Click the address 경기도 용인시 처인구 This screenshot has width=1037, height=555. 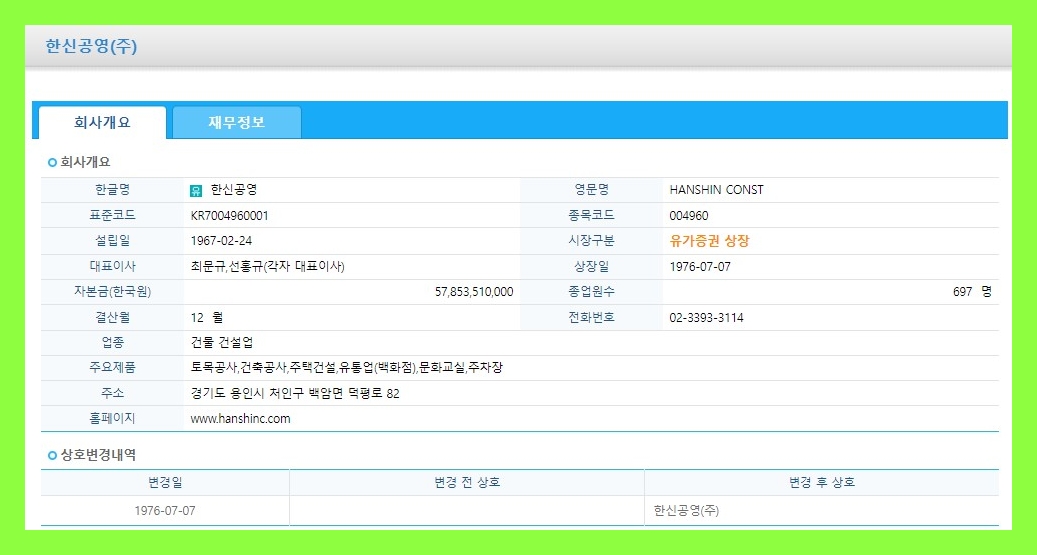tap(247, 394)
